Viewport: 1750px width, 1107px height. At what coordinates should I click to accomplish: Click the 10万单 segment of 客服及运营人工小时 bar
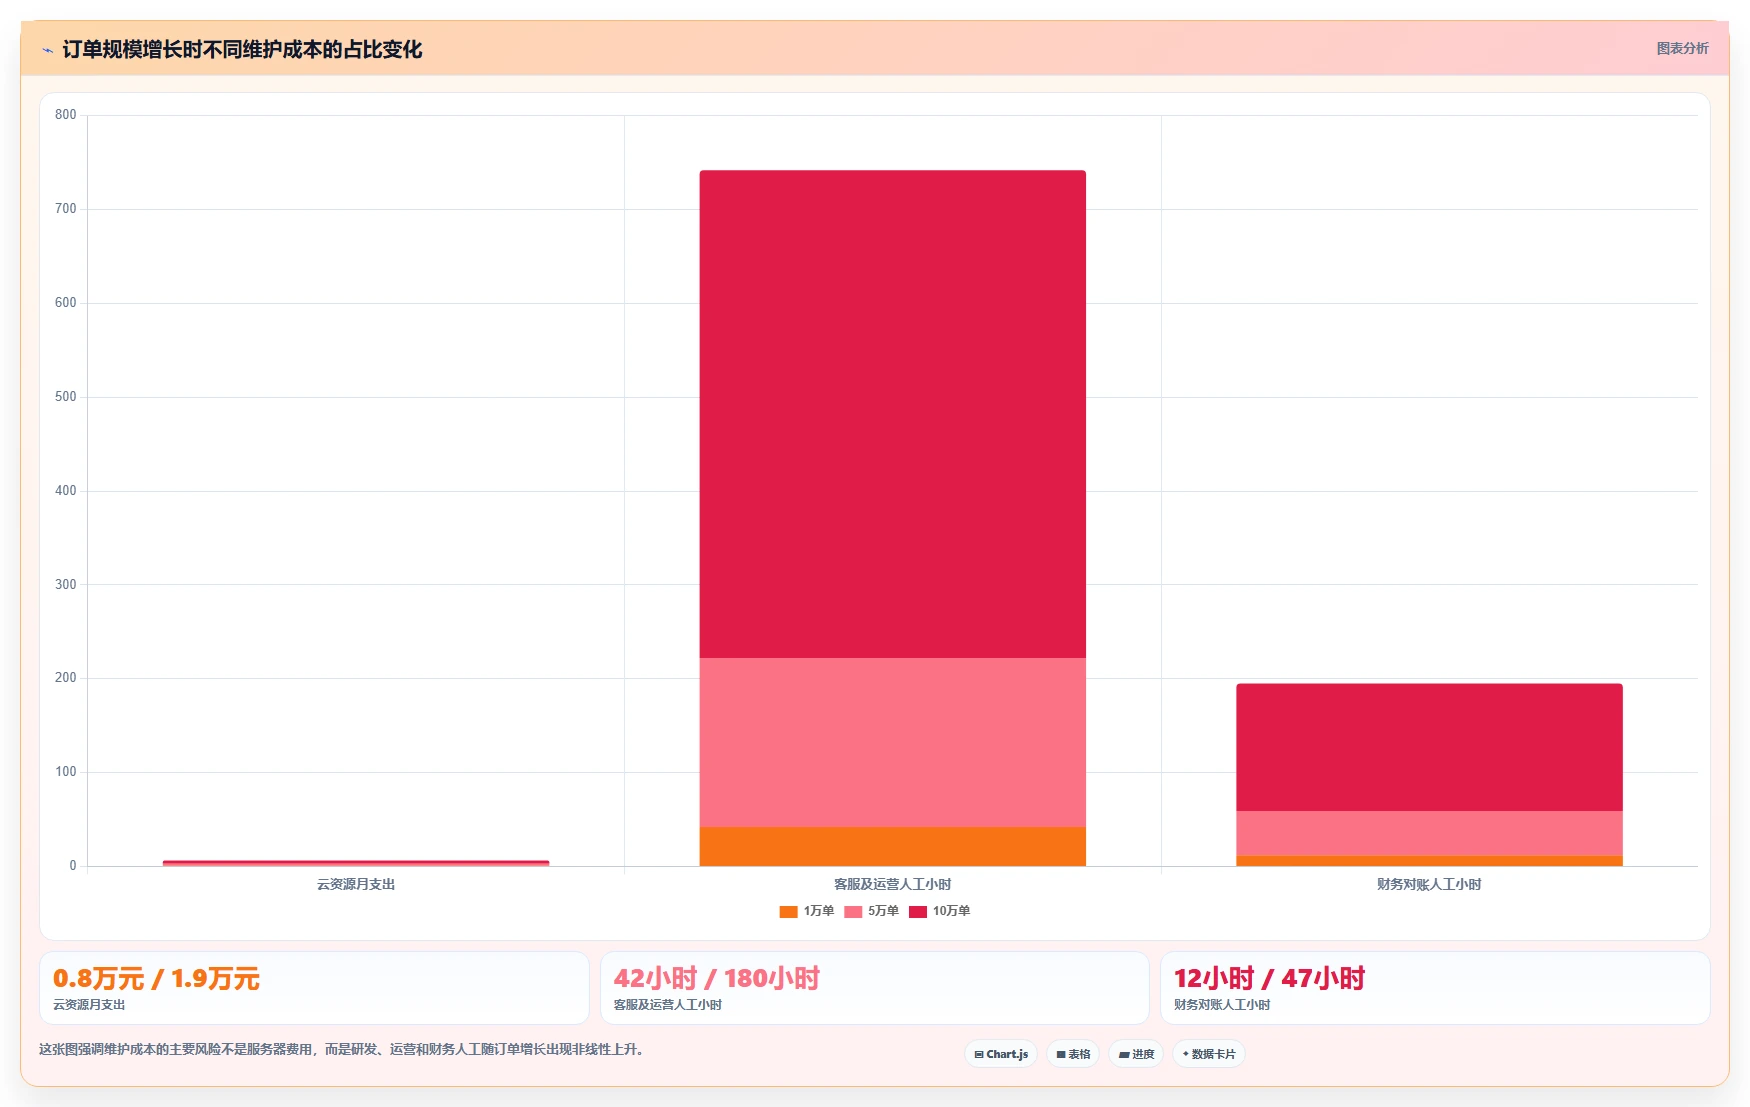[x=893, y=414]
